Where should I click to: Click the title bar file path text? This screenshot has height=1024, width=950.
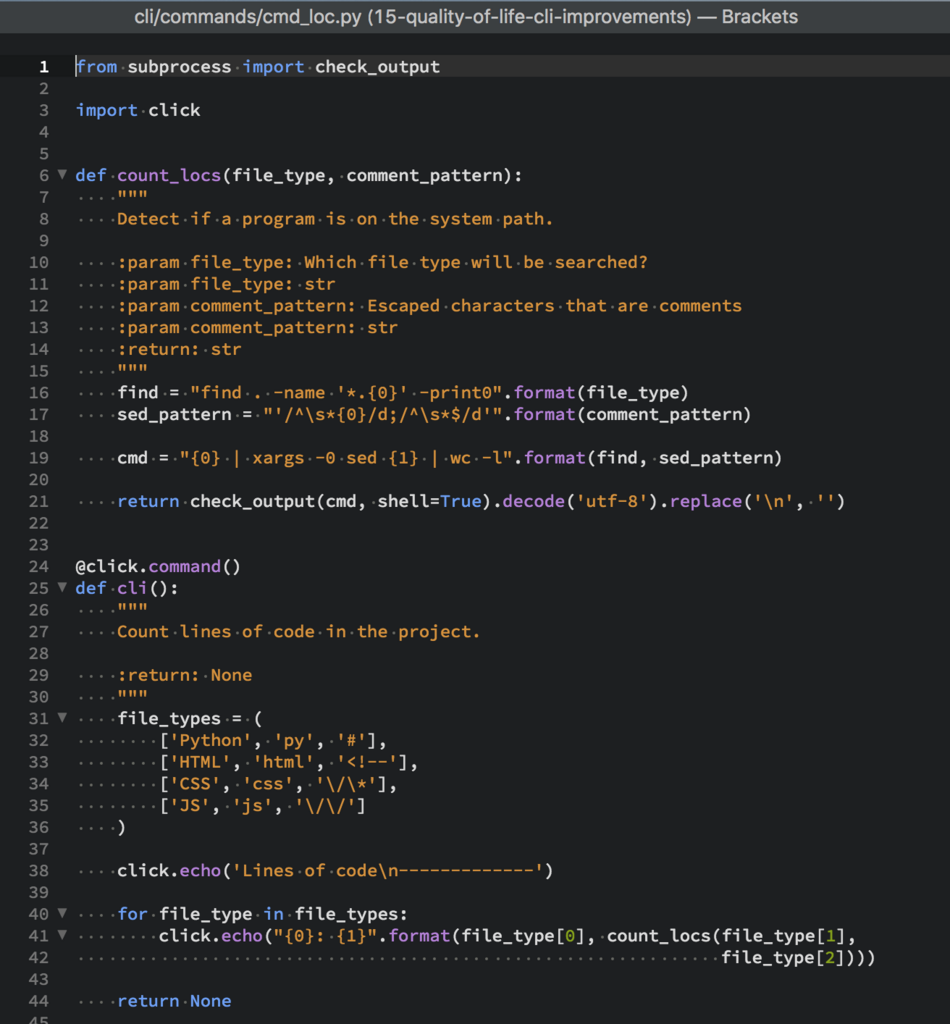pos(466,16)
